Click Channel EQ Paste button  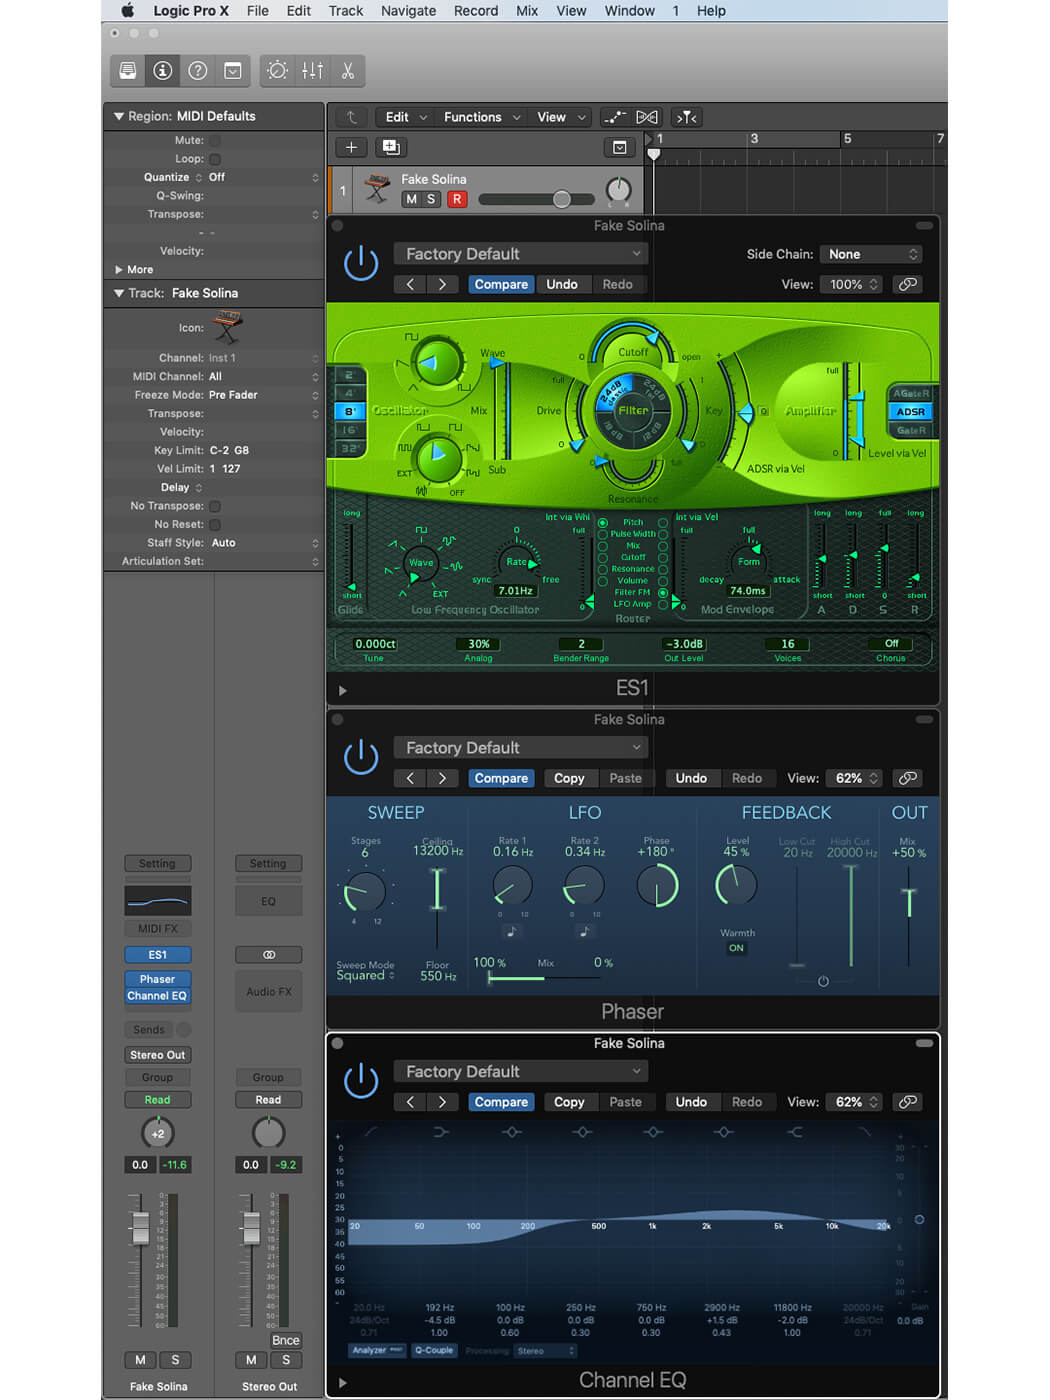[626, 1102]
